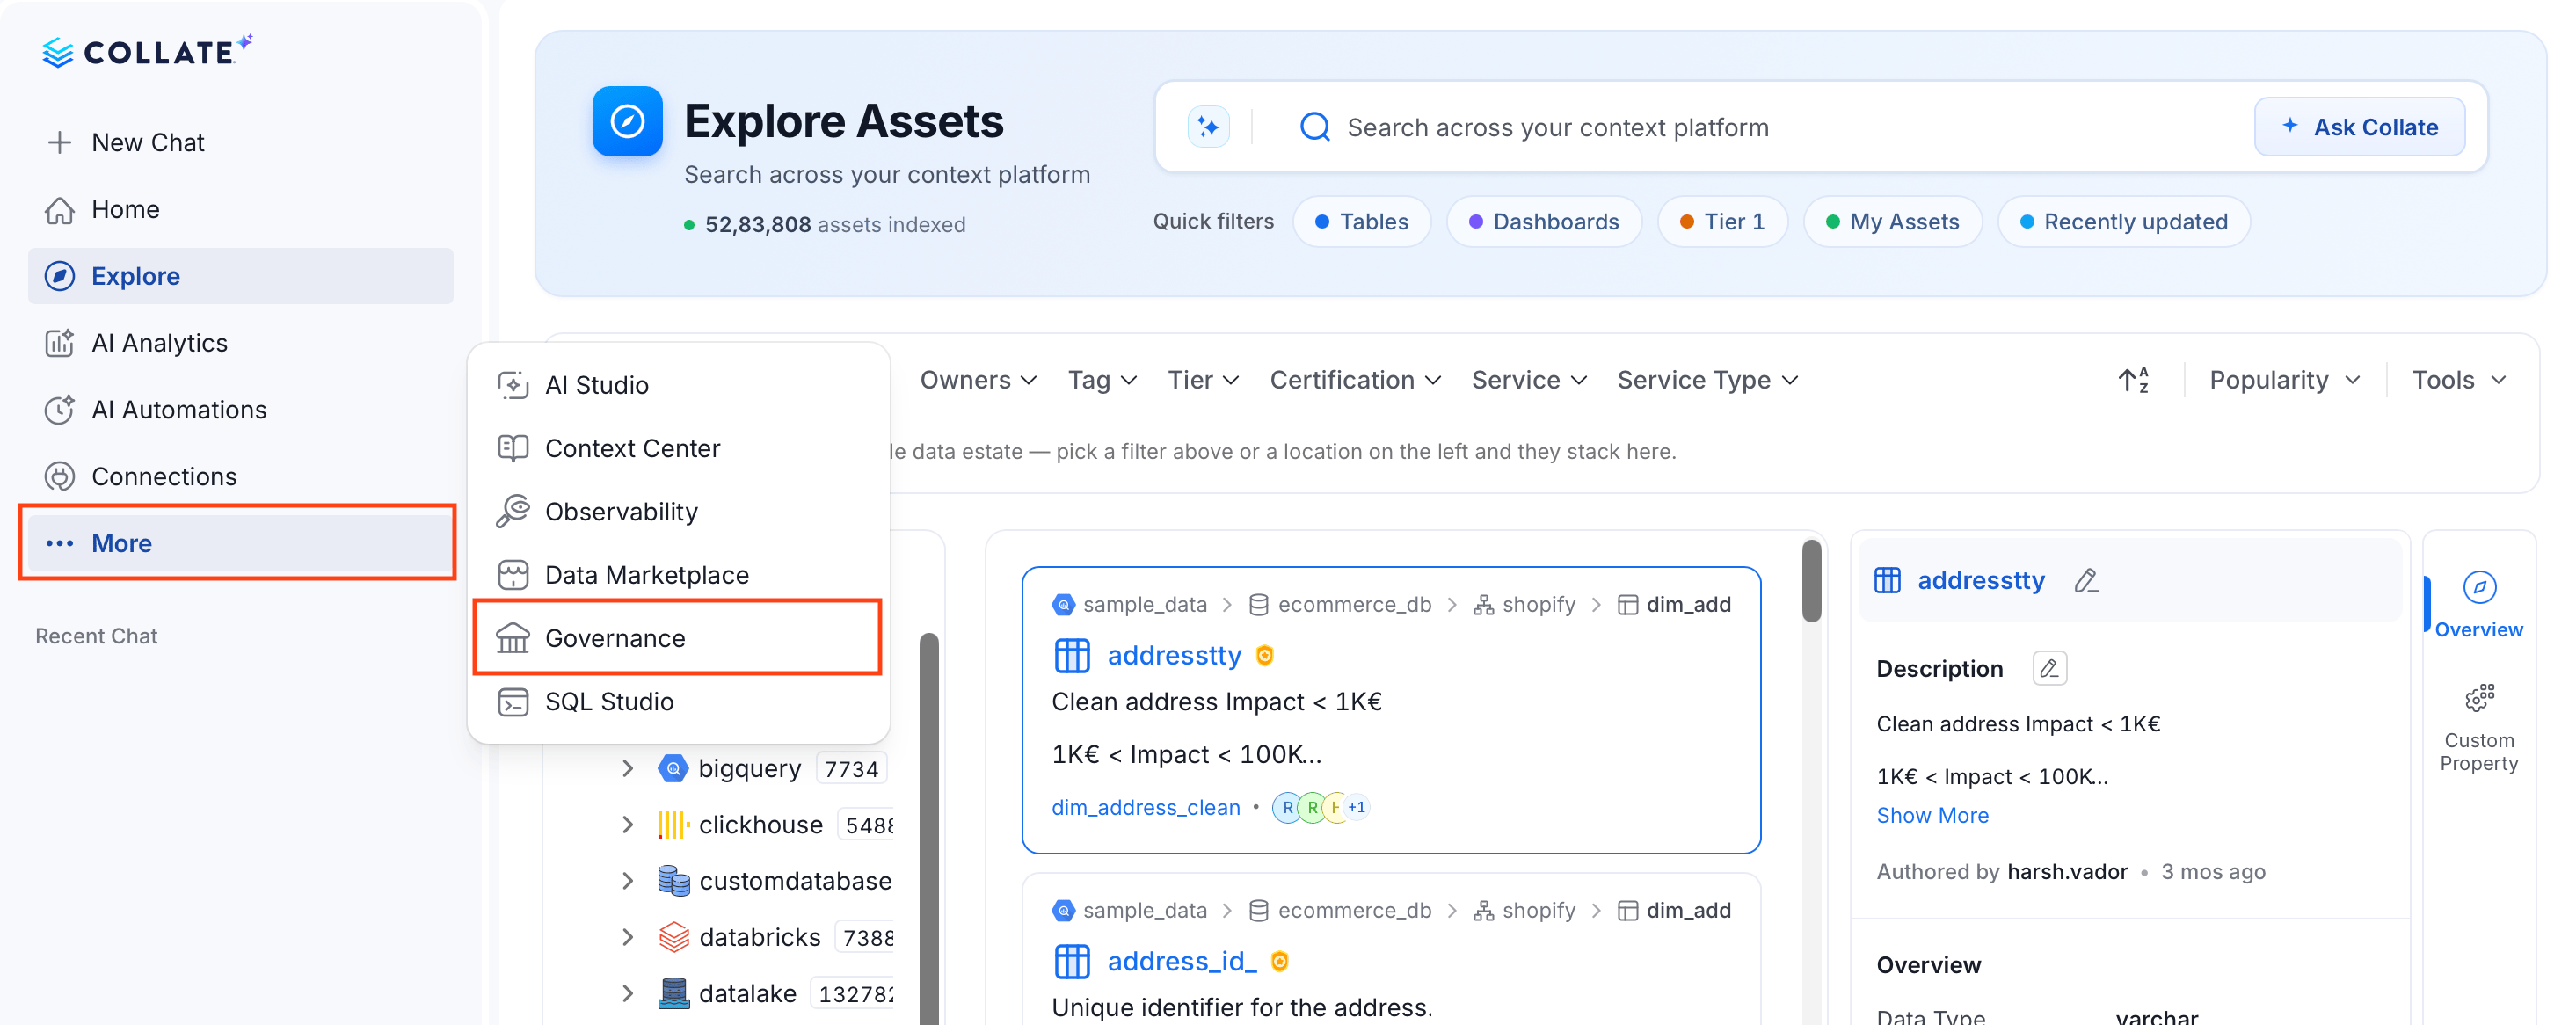
Task: Expand the clickhouse tree node
Action: click(x=627, y=824)
